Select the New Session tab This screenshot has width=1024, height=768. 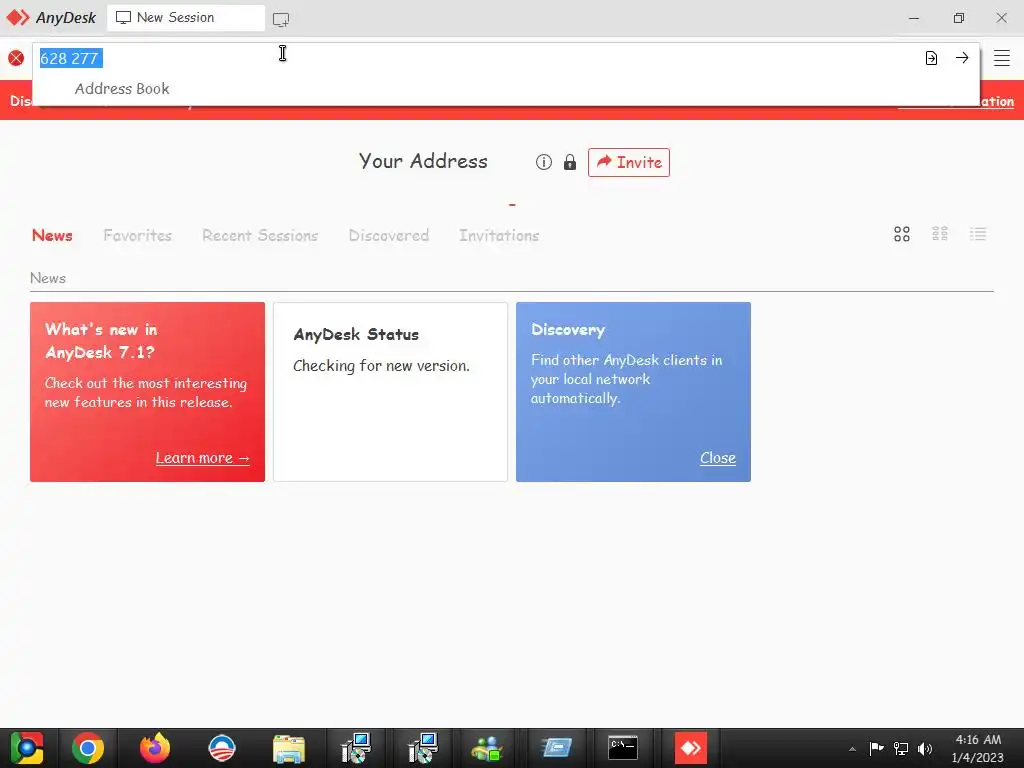click(185, 18)
